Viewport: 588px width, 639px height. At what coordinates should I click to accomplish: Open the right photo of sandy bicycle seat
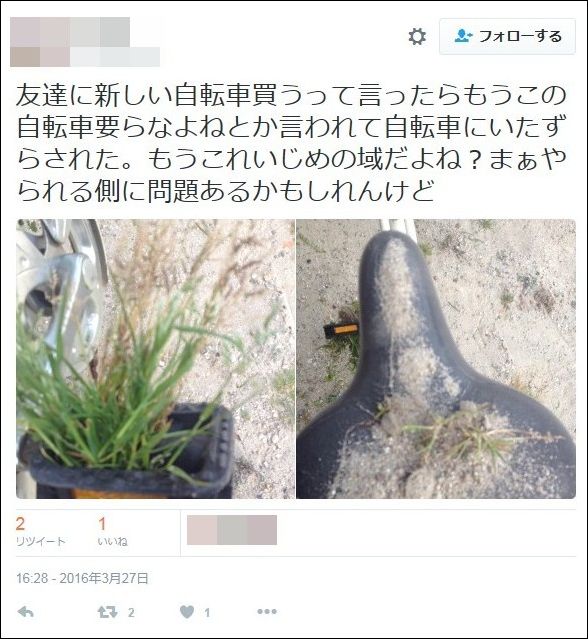(436, 359)
